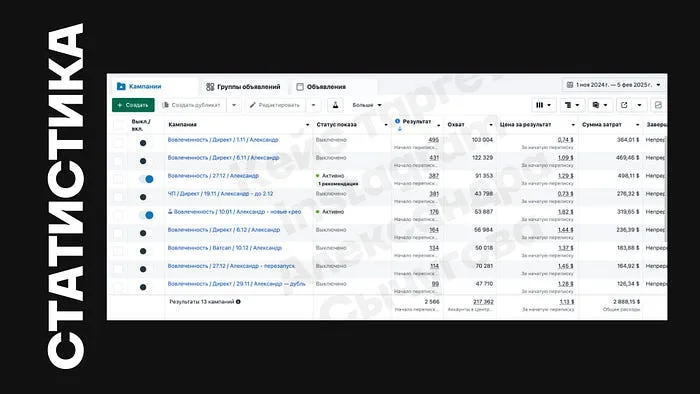Open the A/B test flask tool
700x394 pixels.
335,105
